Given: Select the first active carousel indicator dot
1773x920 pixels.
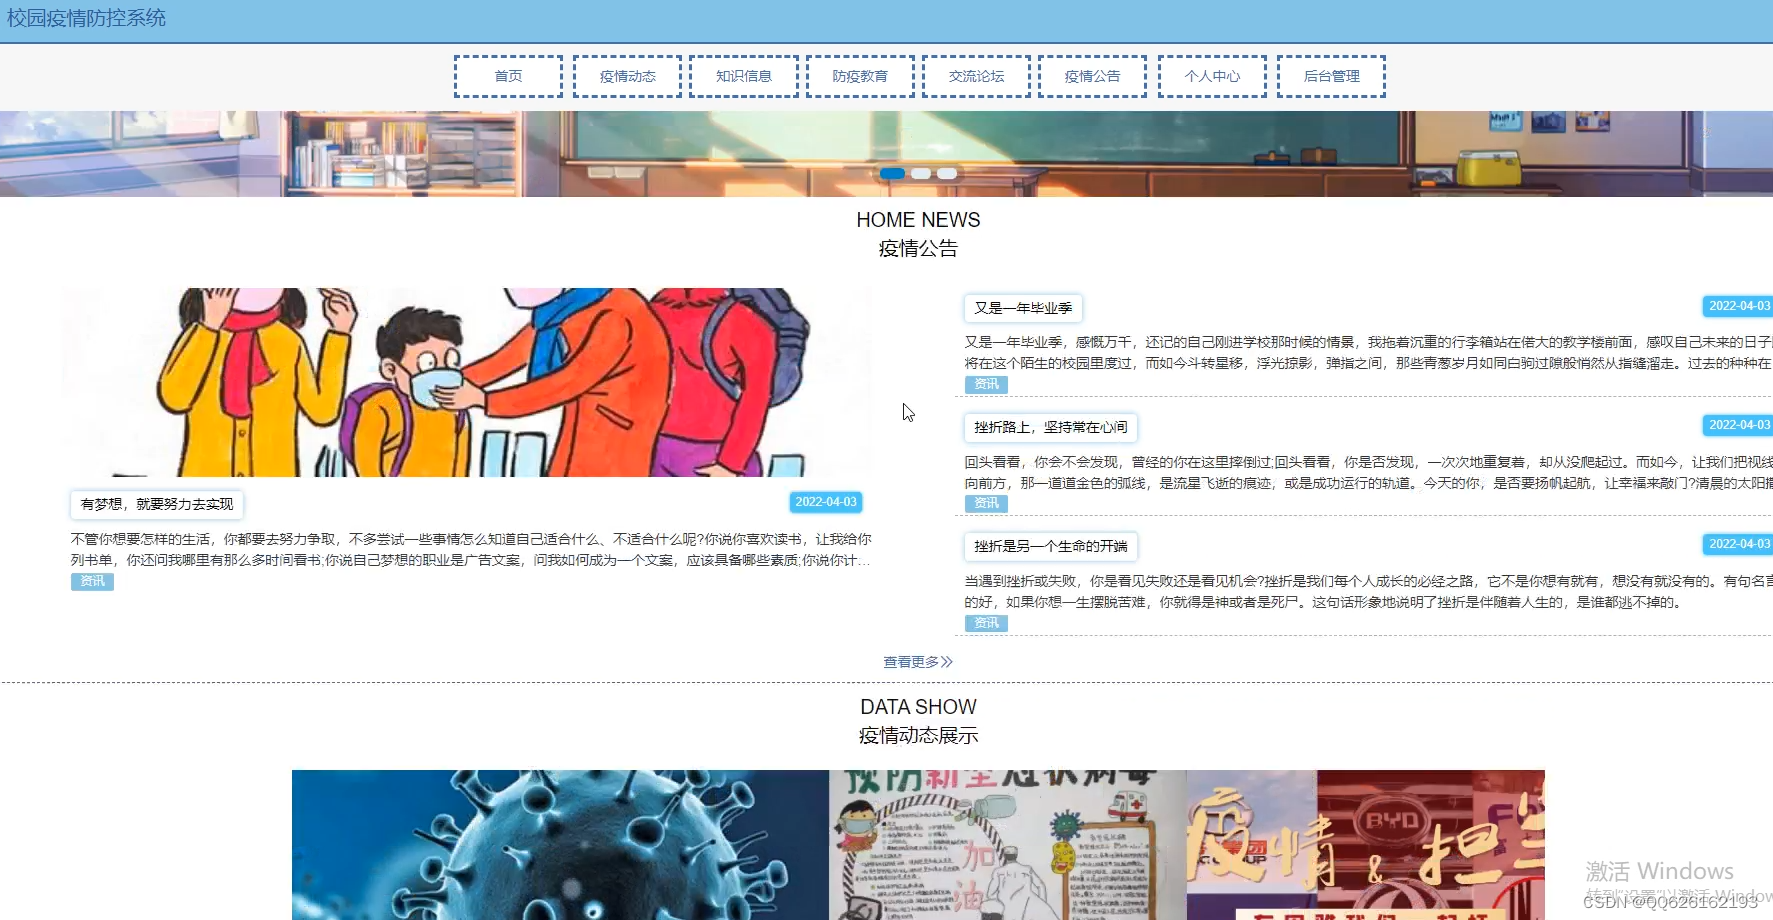Looking at the screenshot, I should [892, 174].
